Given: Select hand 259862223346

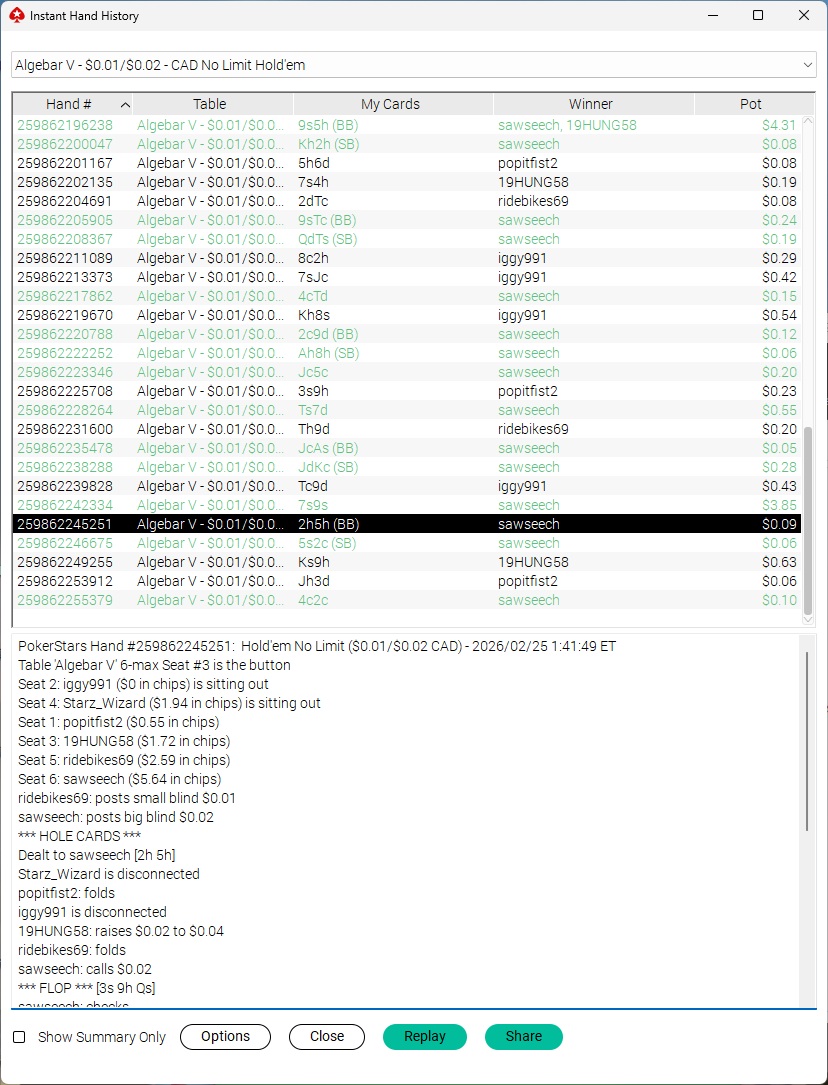Looking at the screenshot, I should pyautogui.click(x=407, y=372).
